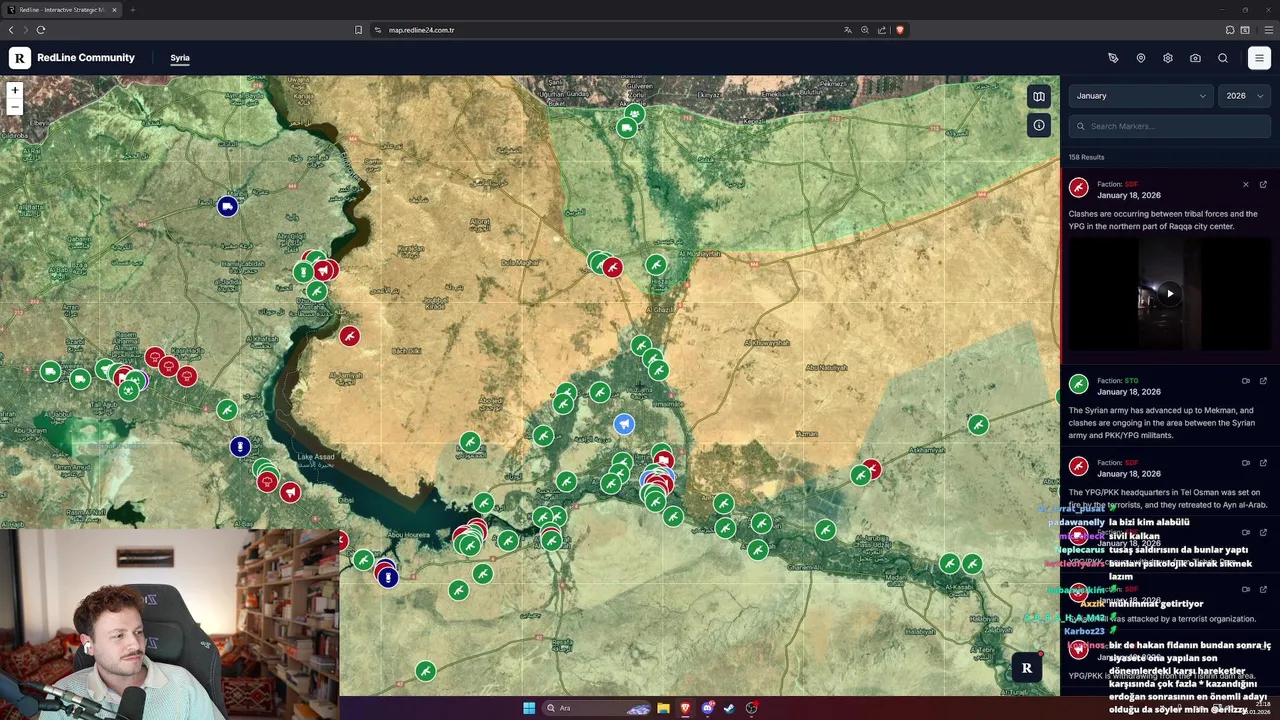The width and height of the screenshot is (1280, 720).
Task: Click the green truck marker at top north
Action: (627, 128)
